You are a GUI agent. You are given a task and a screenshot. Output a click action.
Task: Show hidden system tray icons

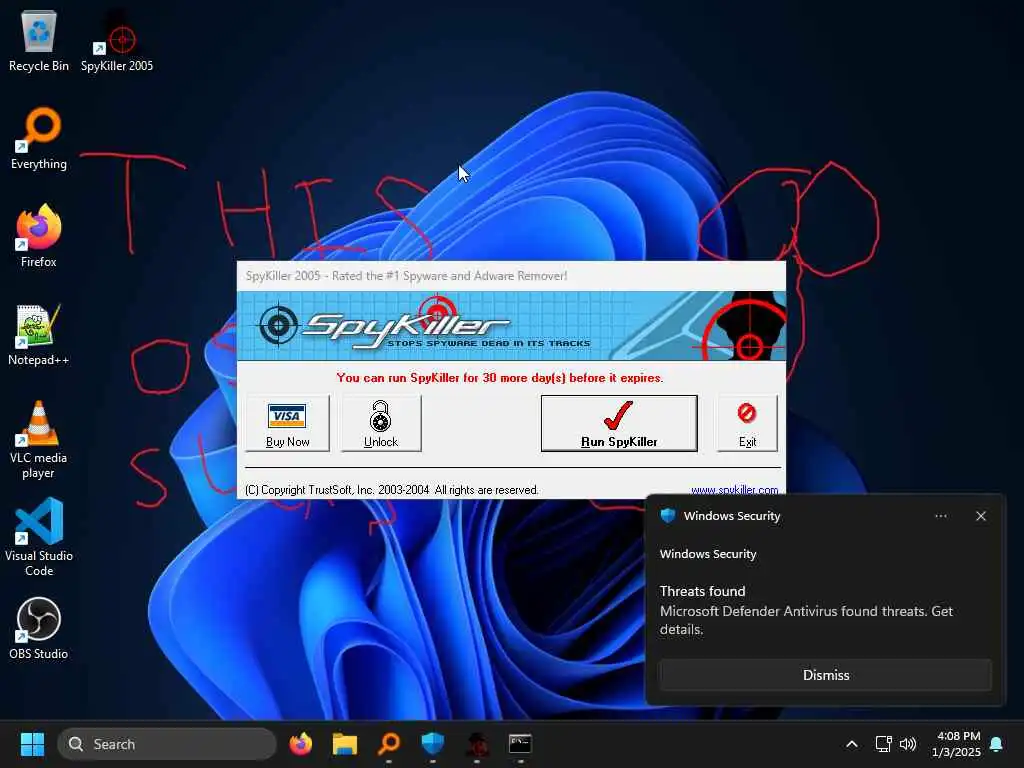click(x=852, y=744)
